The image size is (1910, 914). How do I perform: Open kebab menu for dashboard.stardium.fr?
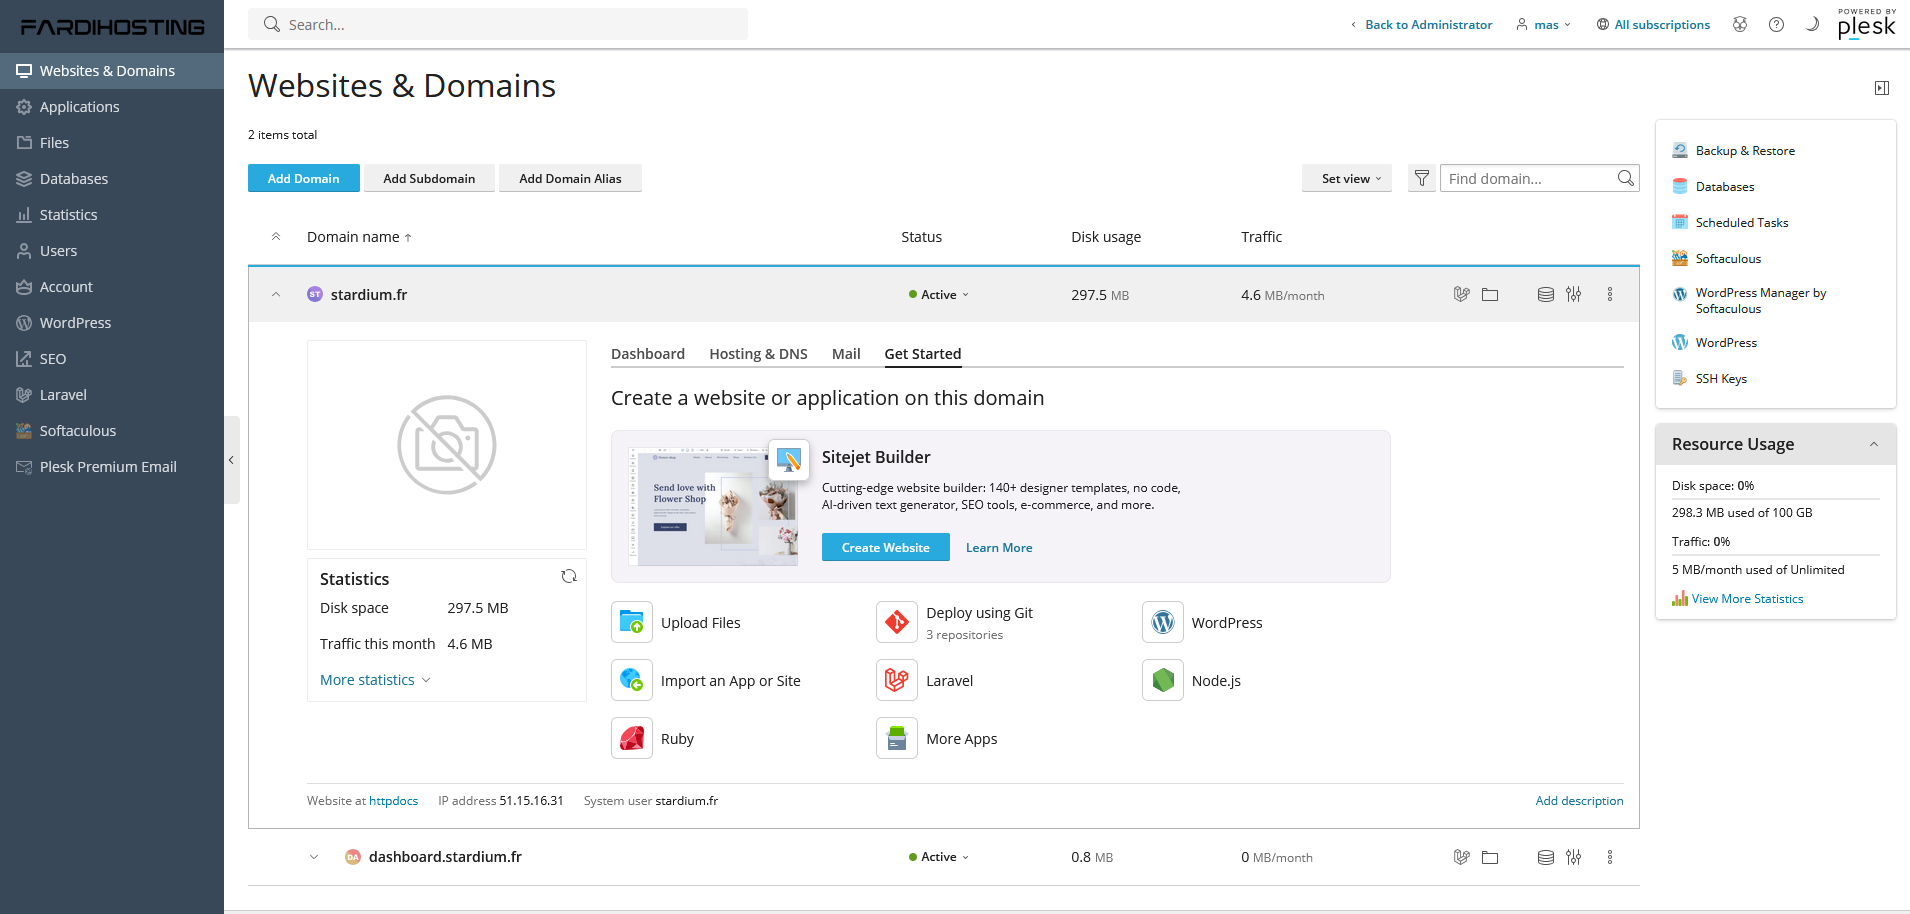(x=1610, y=857)
